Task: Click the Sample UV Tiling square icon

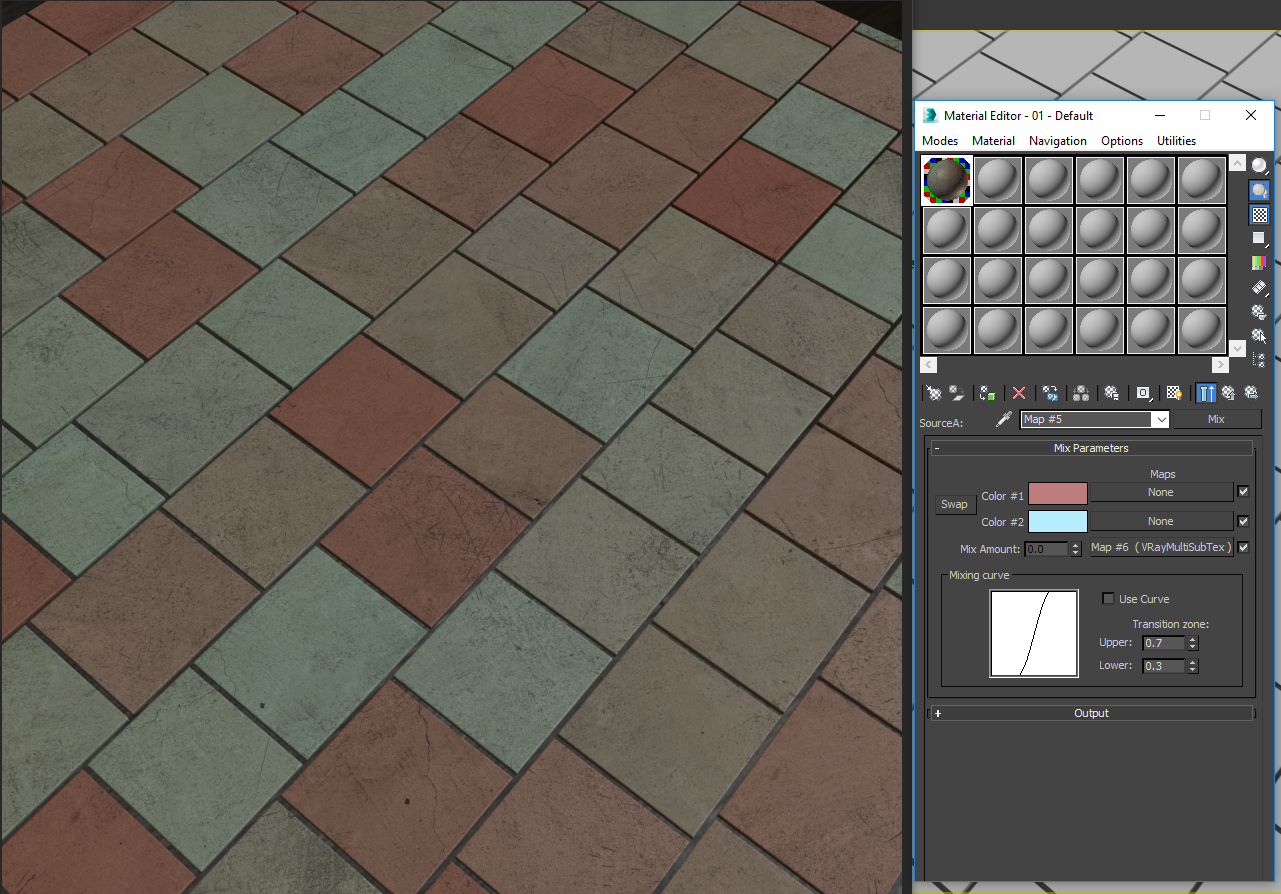Action: (1259, 238)
